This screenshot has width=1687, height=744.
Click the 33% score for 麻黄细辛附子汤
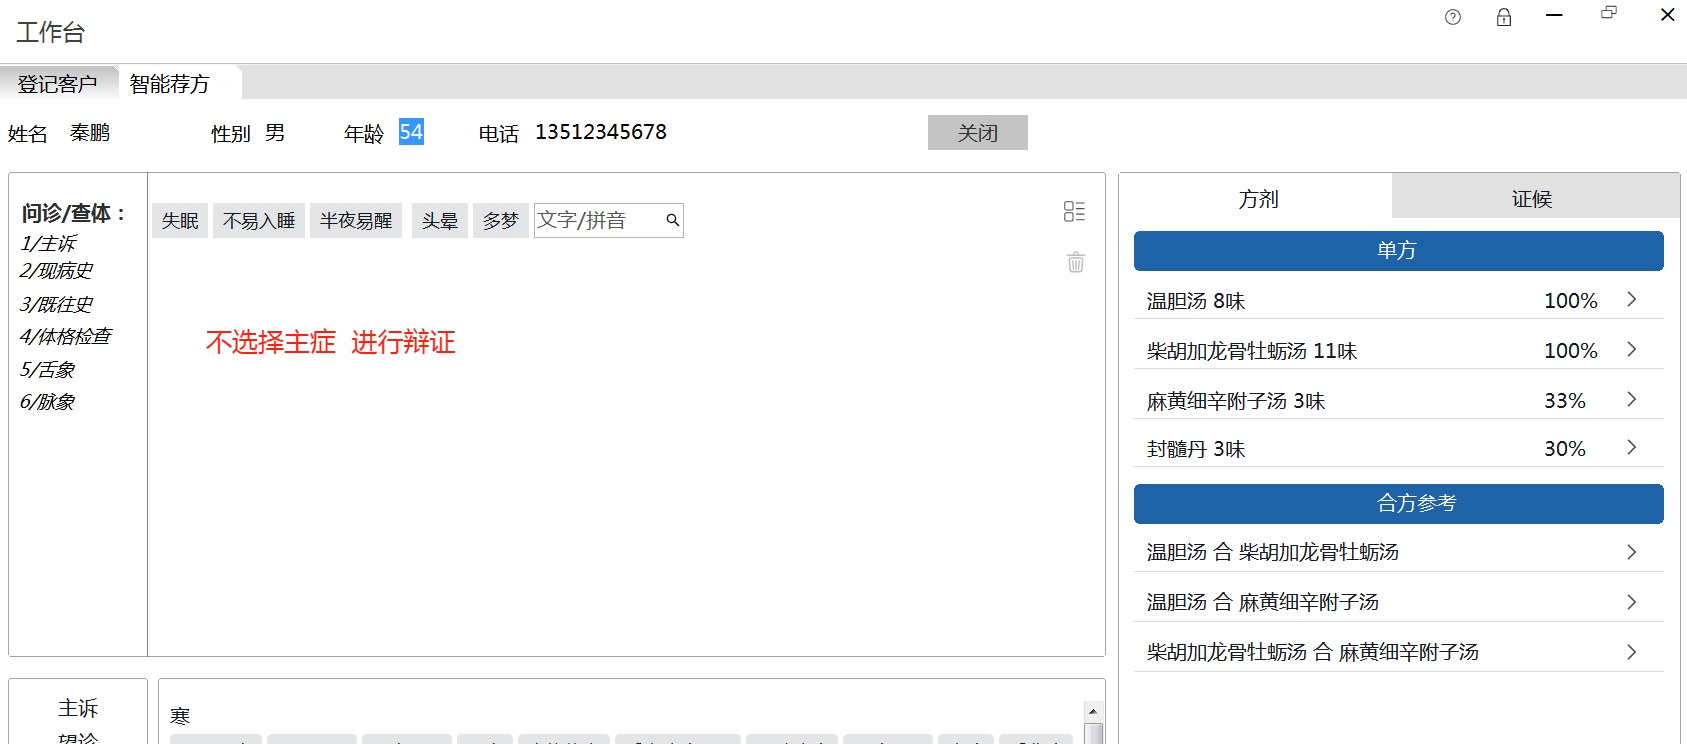pos(1565,400)
